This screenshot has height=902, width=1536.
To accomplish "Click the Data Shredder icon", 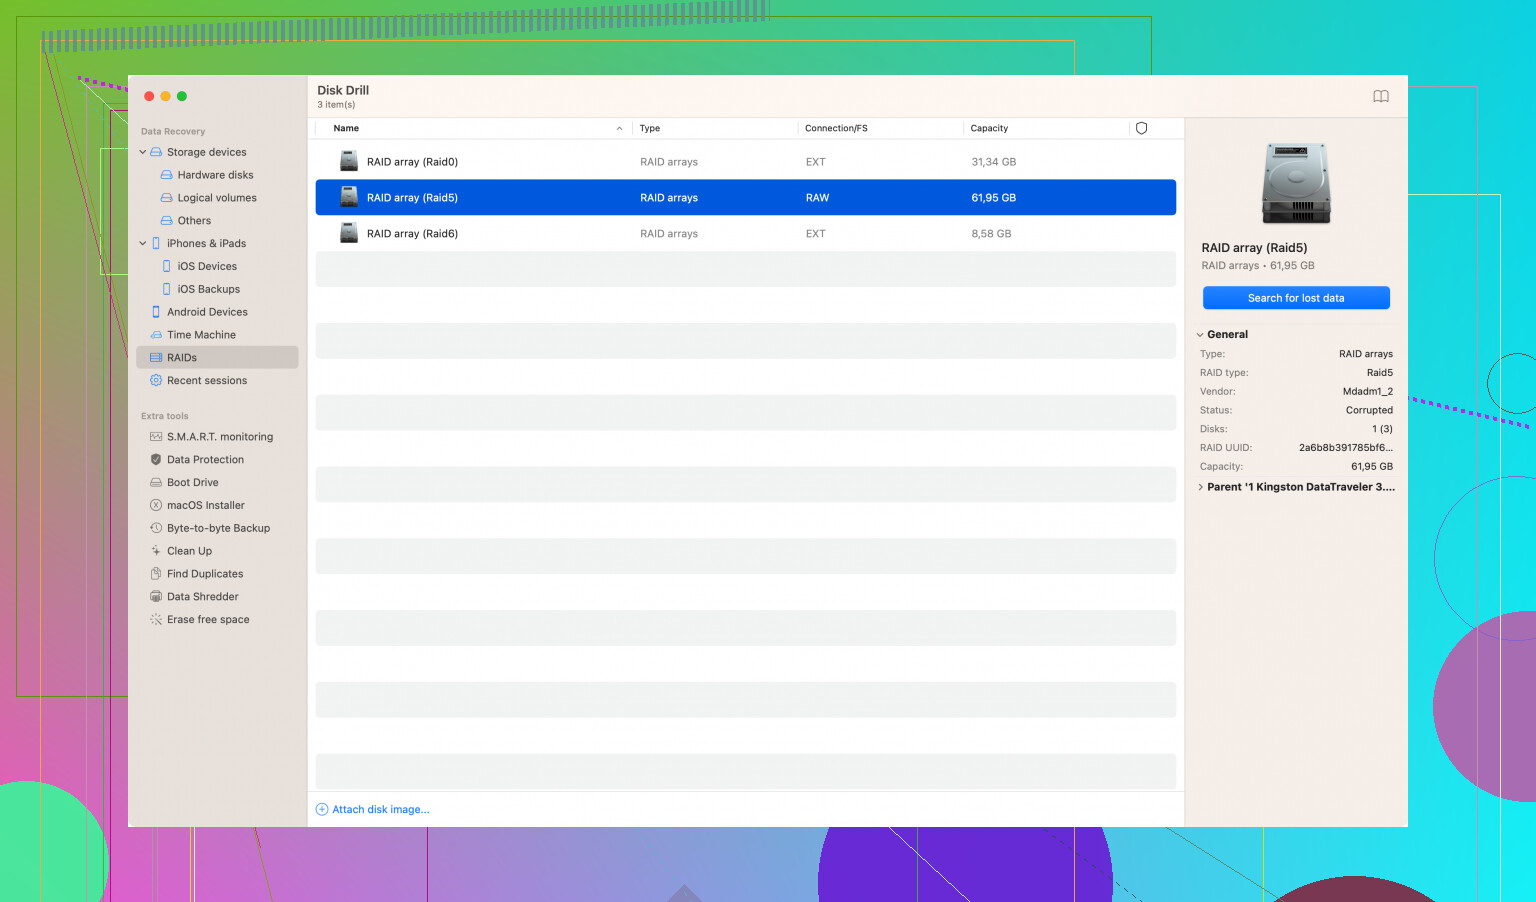I will tap(156, 597).
